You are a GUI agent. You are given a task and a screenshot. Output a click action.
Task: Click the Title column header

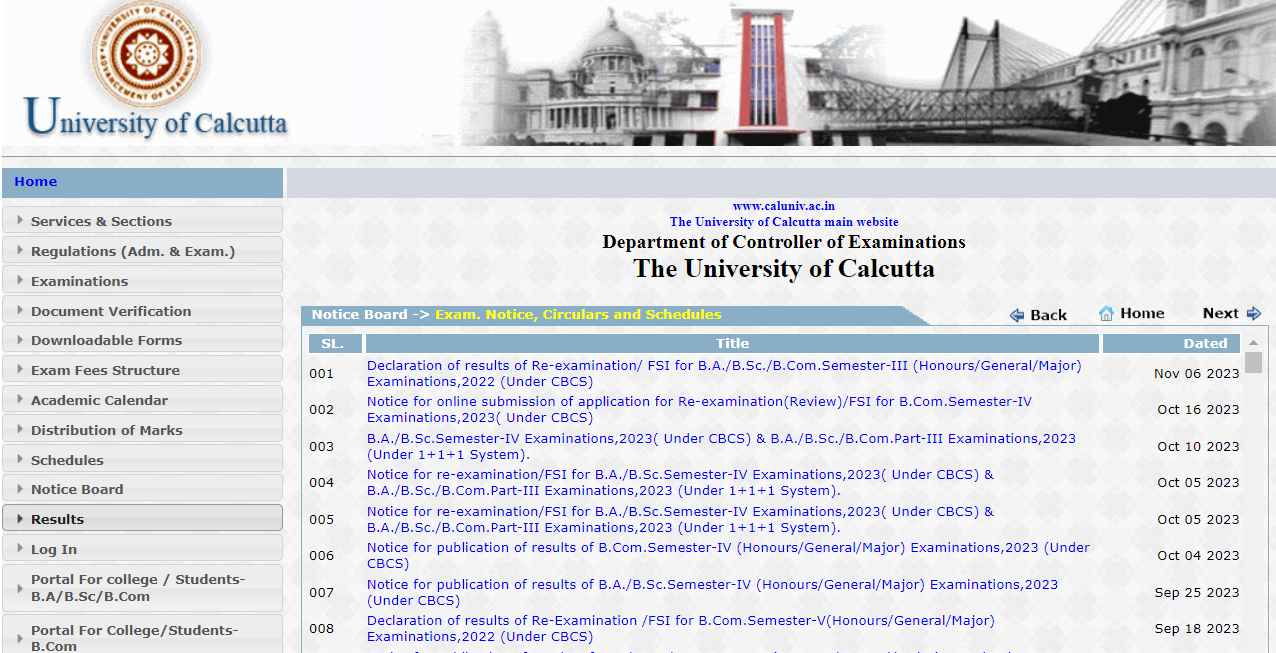(x=732, y=343)
